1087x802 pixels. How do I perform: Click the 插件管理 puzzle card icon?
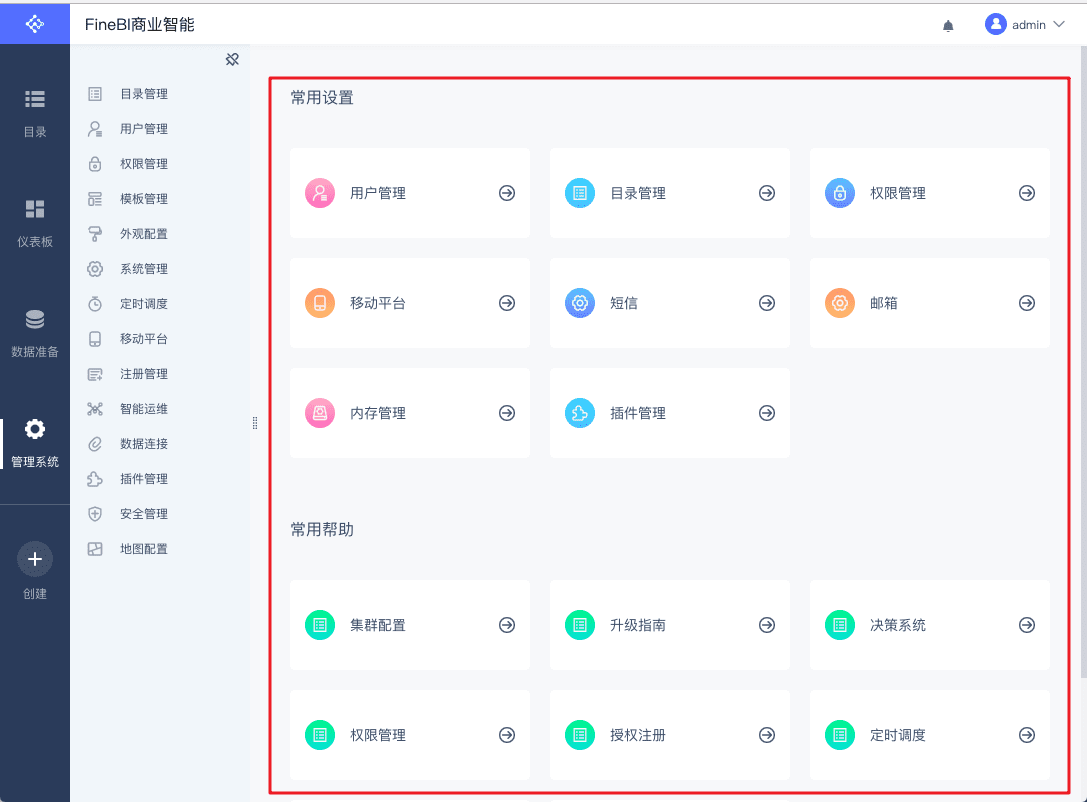click(x=580, y=413)
